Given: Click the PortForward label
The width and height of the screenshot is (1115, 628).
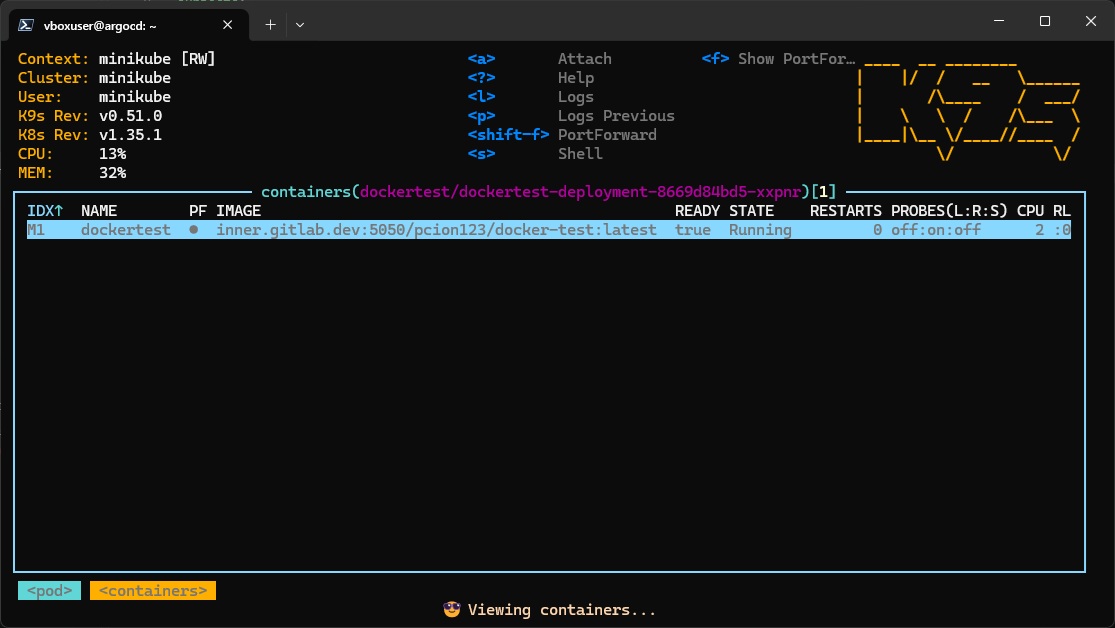Looking at the screenshot, I should (607, 135).
